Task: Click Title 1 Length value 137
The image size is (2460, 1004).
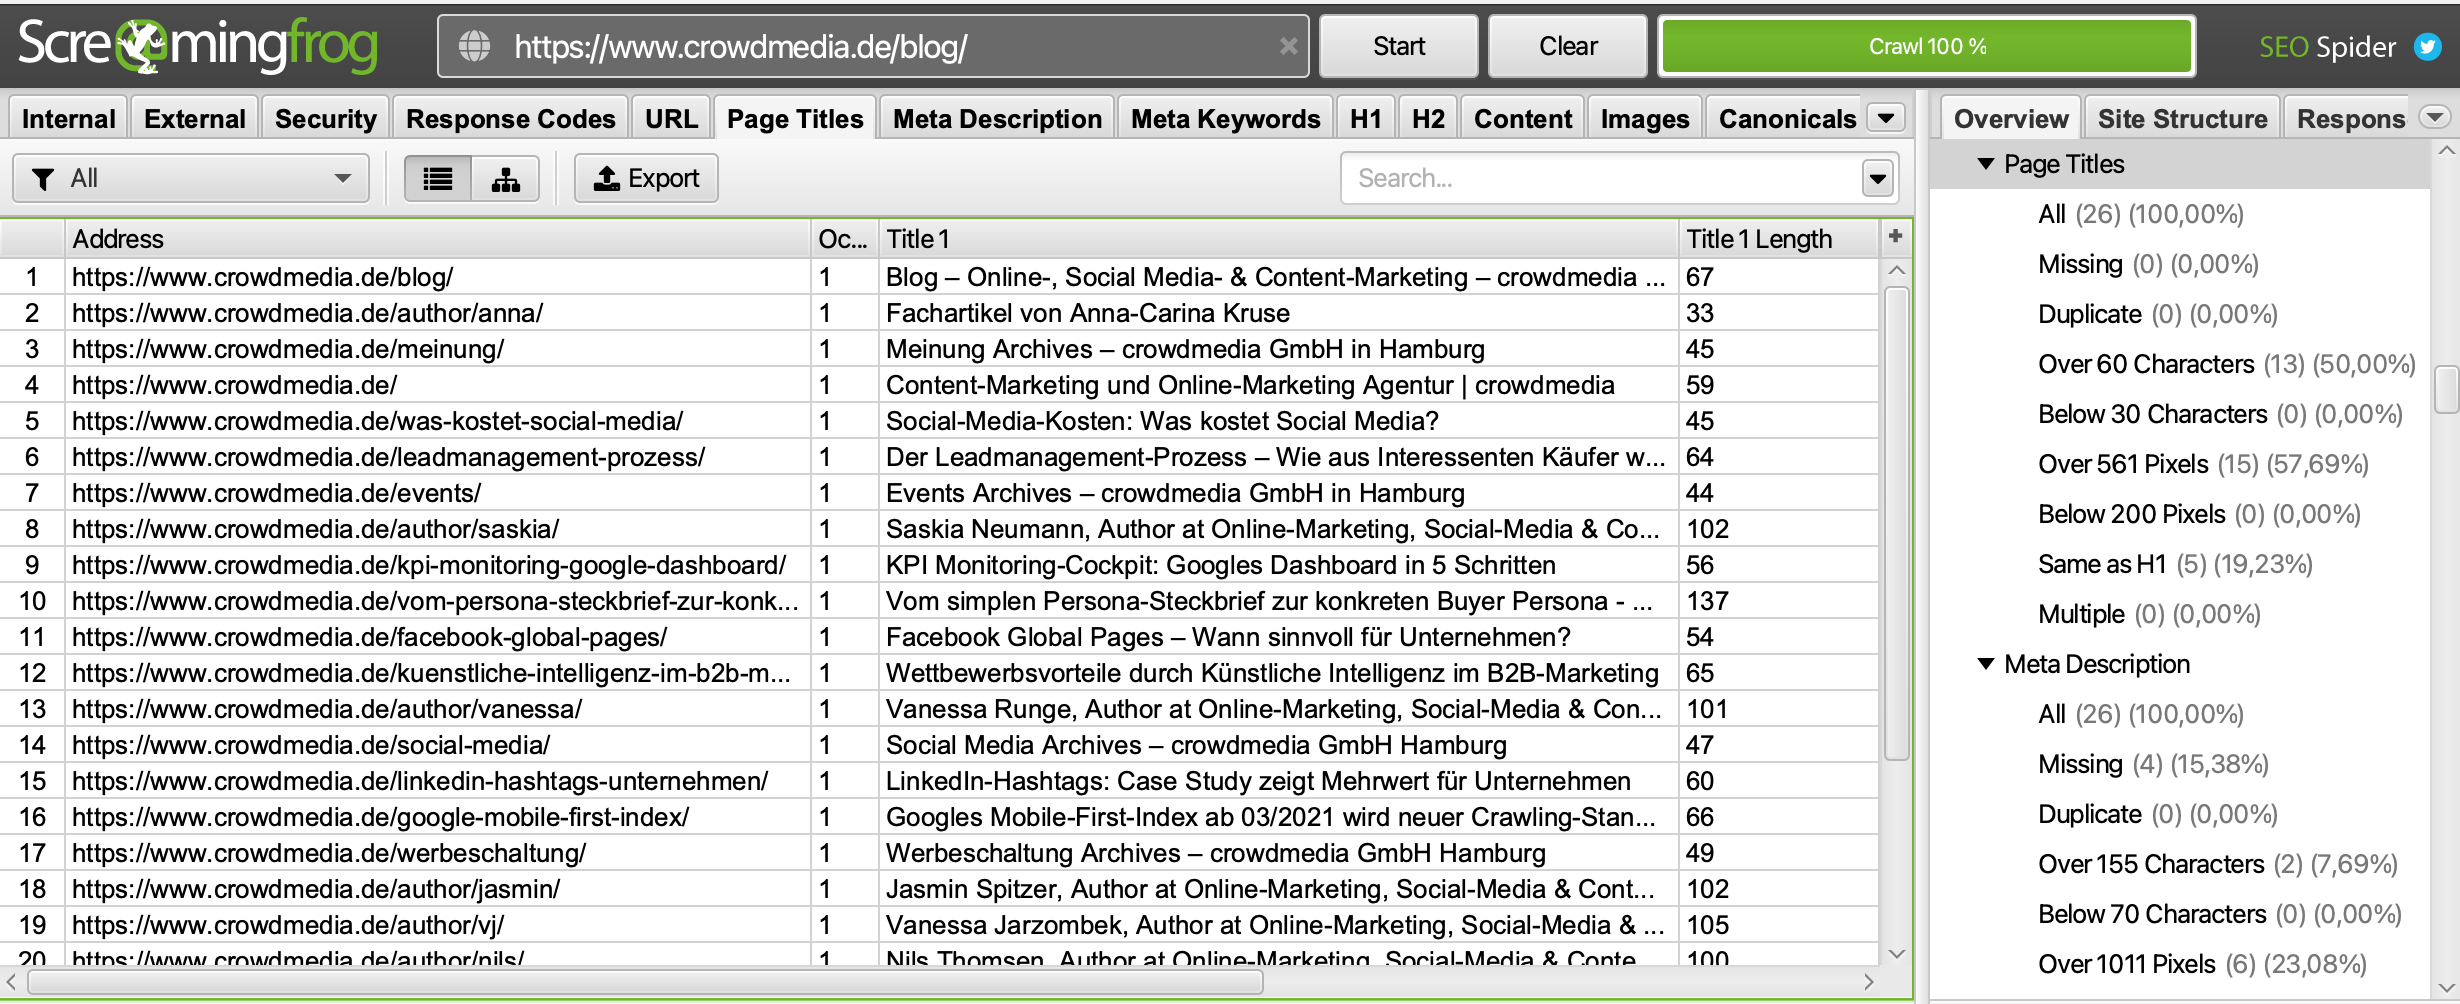Action: pos(1707,601)
